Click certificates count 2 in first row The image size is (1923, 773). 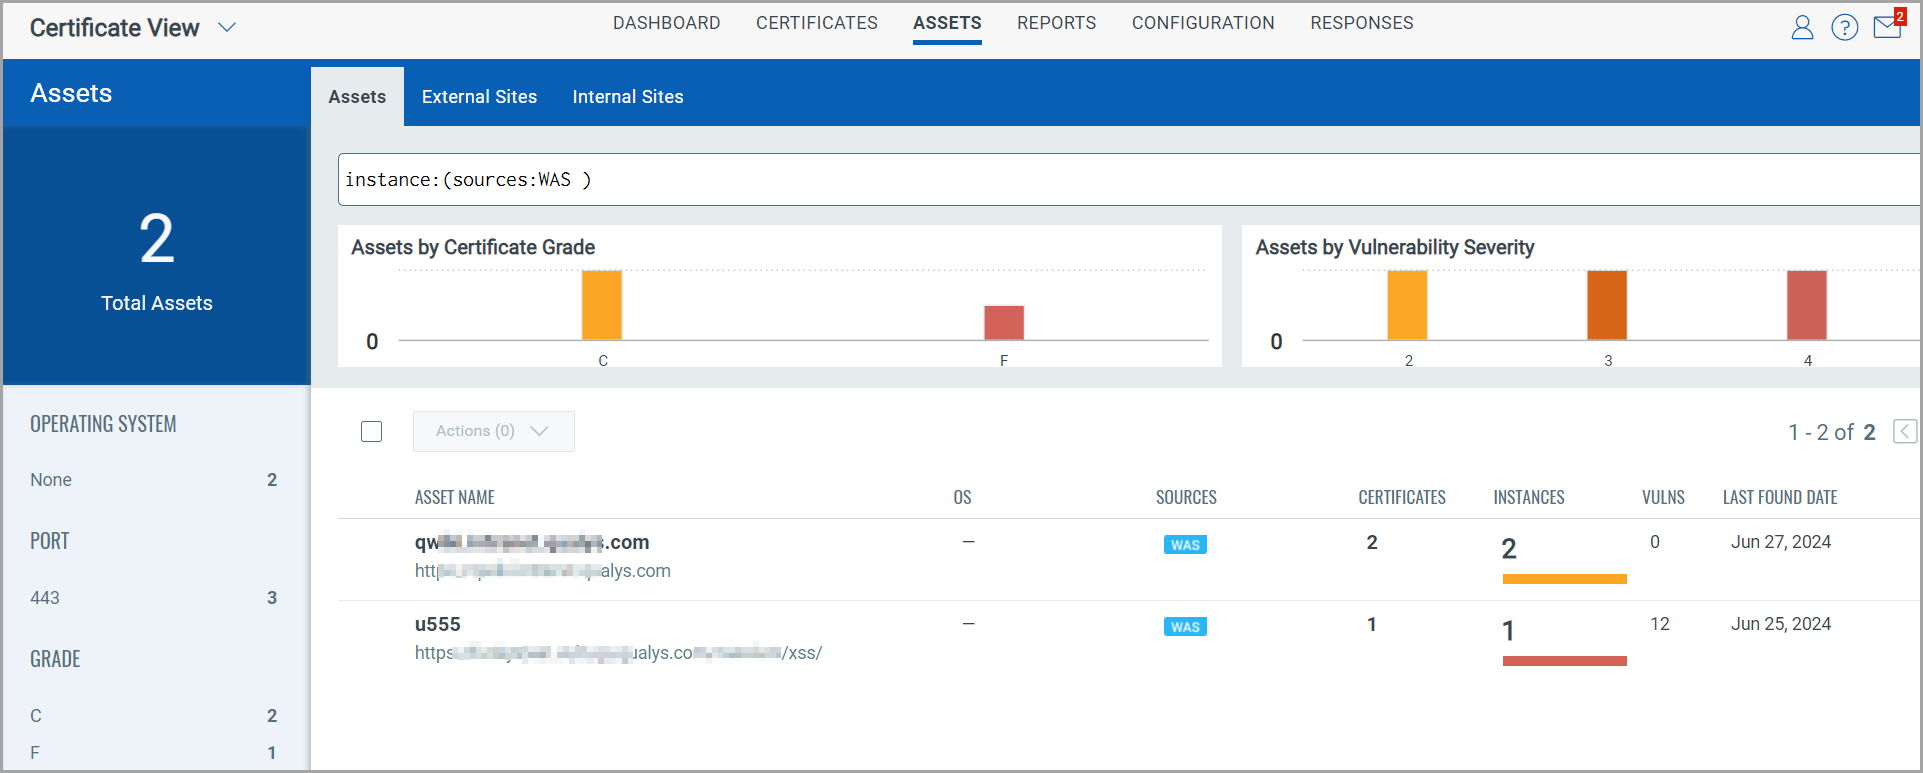click(x=1372, y=542)
